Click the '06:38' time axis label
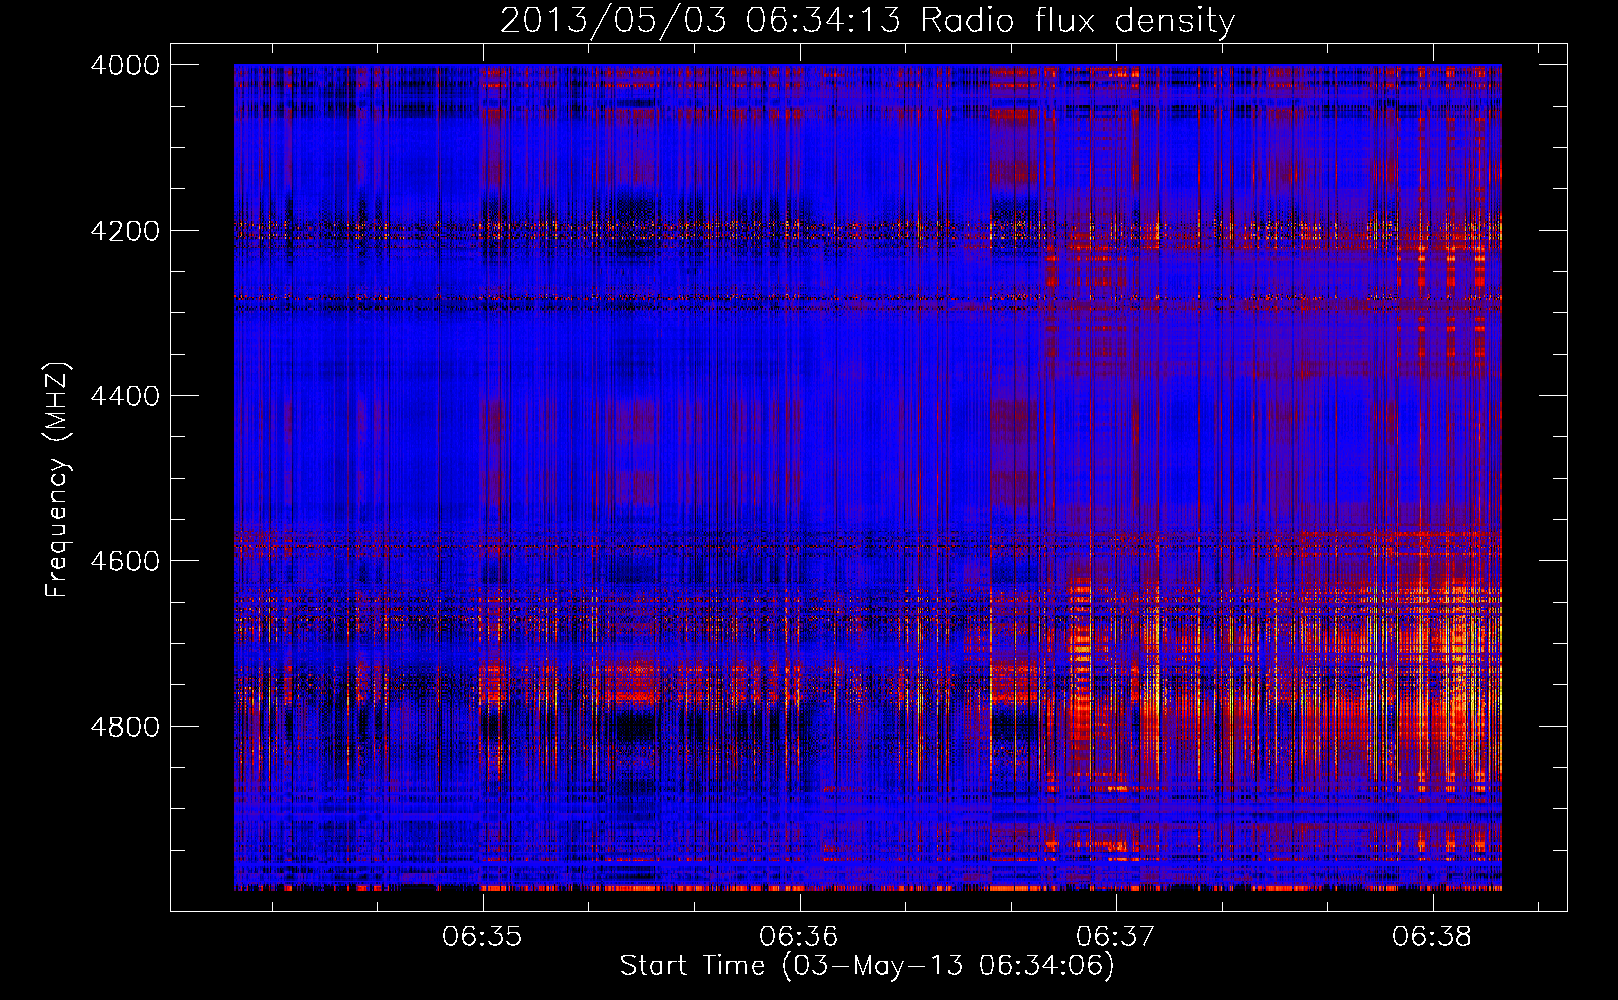This screenshot has height=1000, width=1618. pyautogui.click(x=1432, y=937)
